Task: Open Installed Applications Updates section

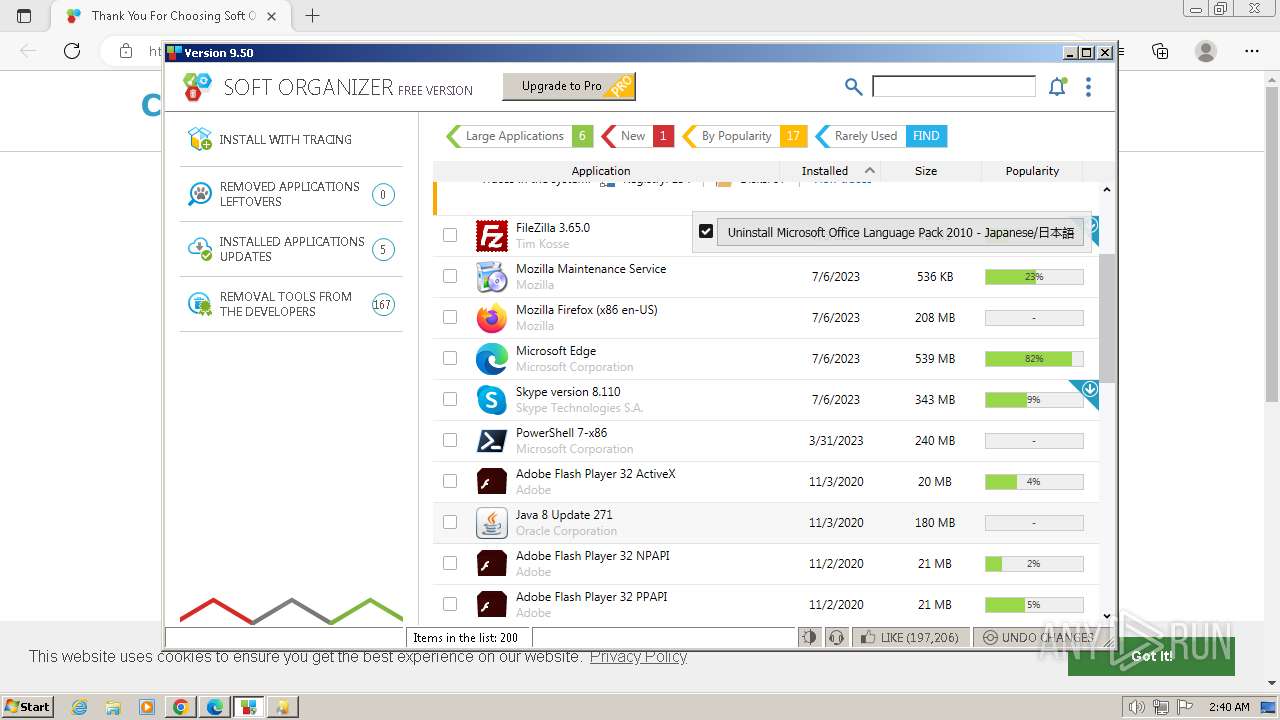Action: pyautogui.click(x=291, y=249)
